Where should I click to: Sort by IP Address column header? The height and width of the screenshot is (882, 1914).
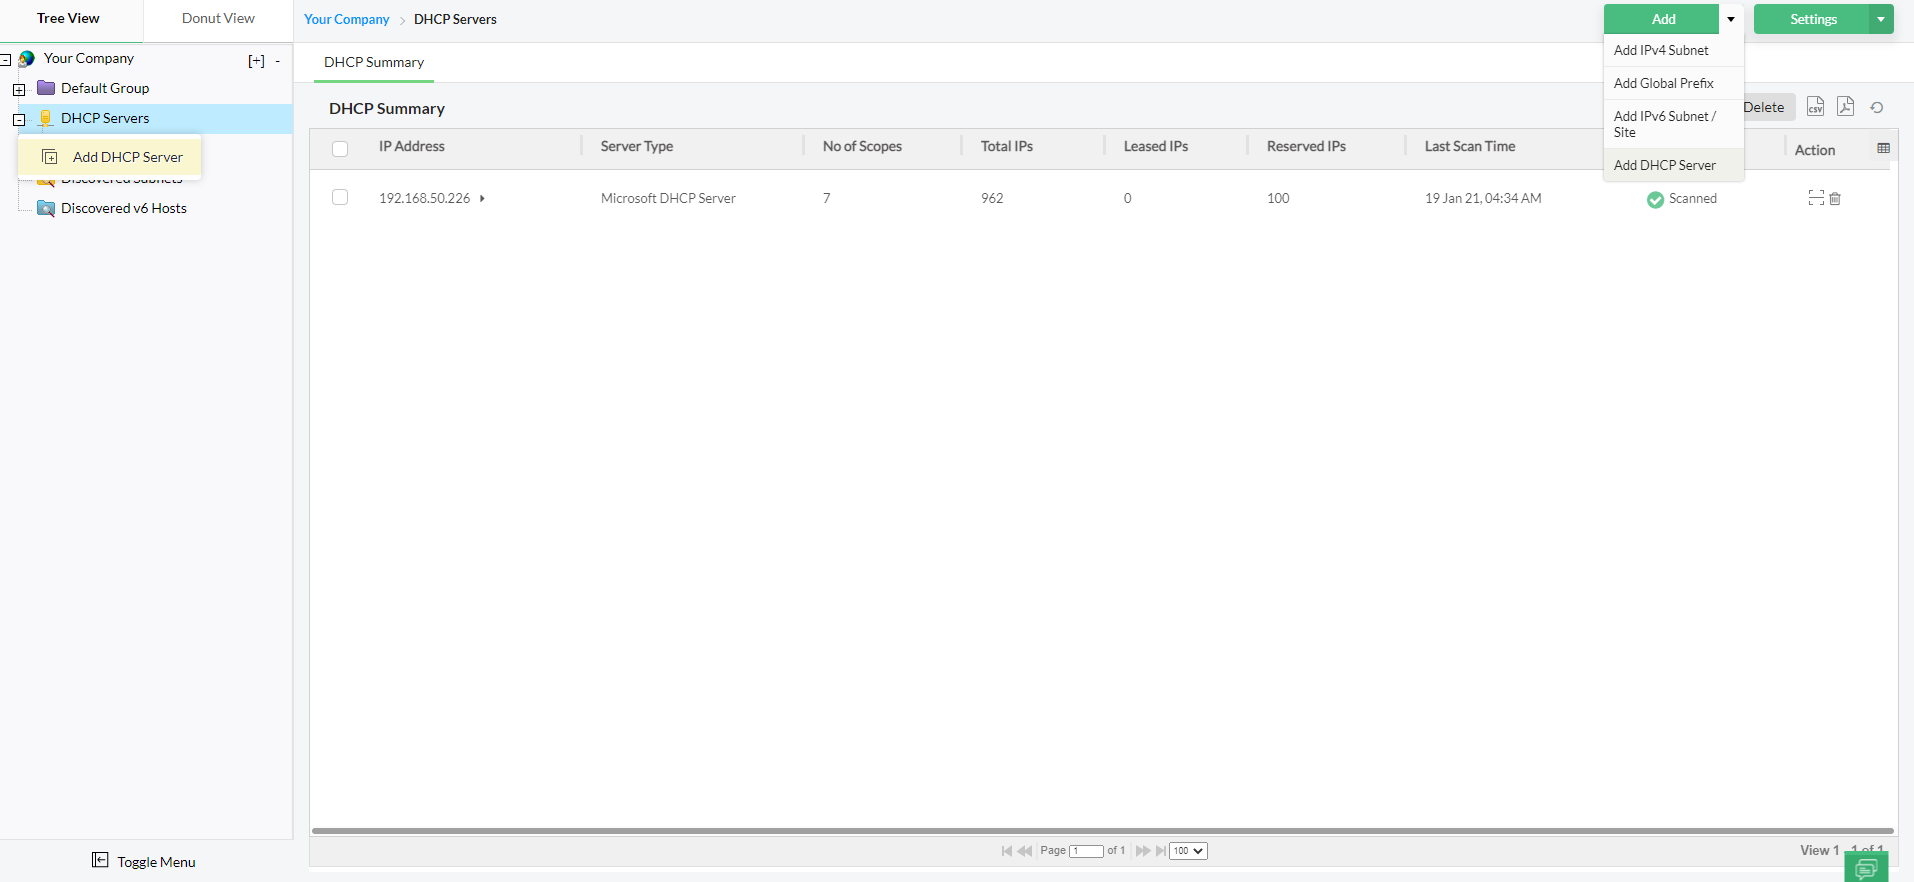click(x=411, y=146)
